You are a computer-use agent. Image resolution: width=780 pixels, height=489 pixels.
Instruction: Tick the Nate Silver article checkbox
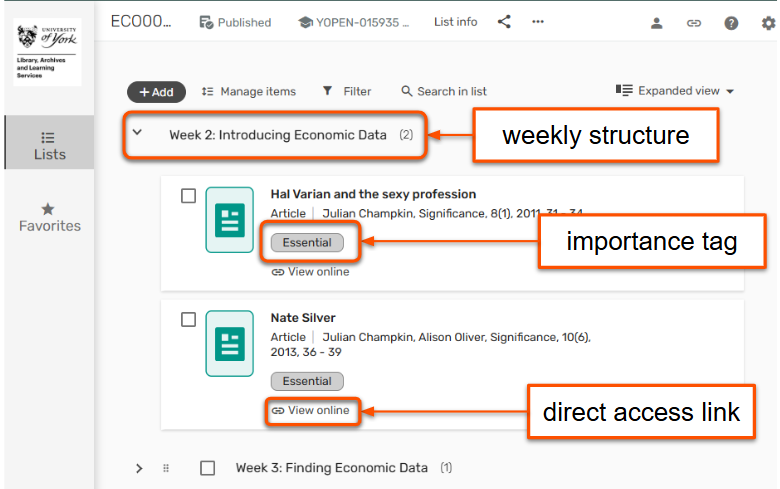point(188,320)
